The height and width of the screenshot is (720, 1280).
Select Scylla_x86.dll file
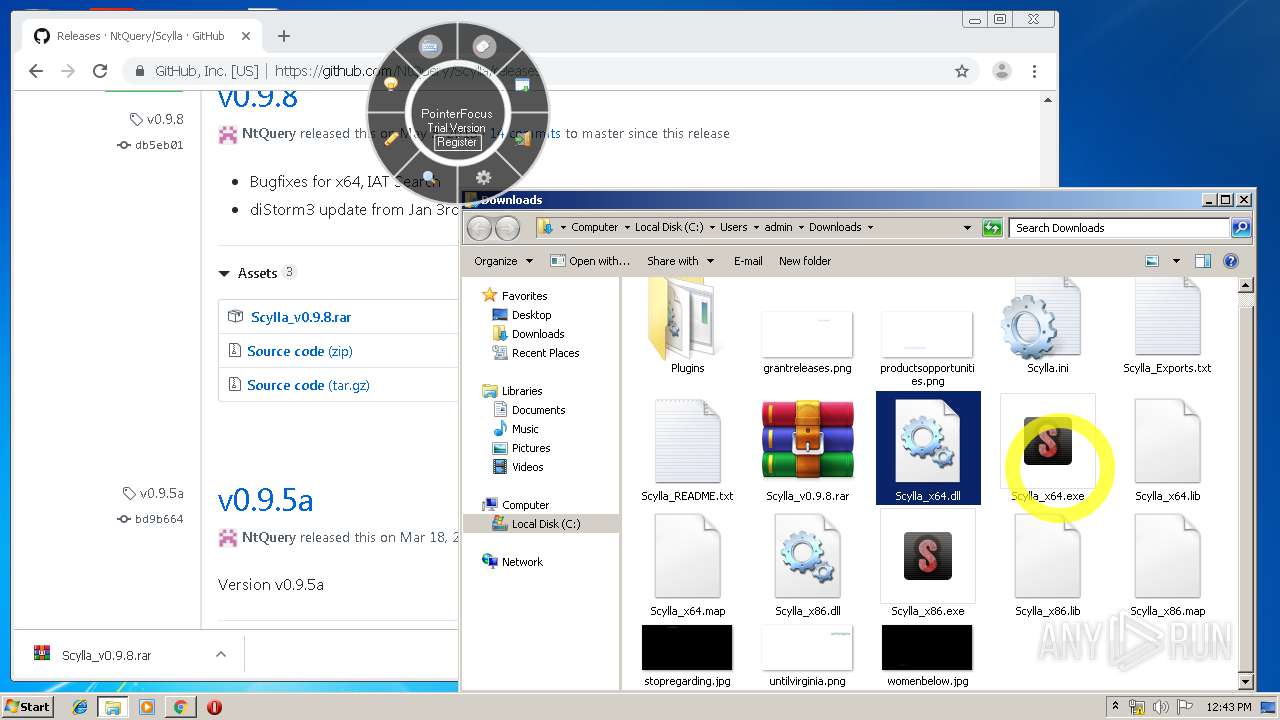click(807, 563)
